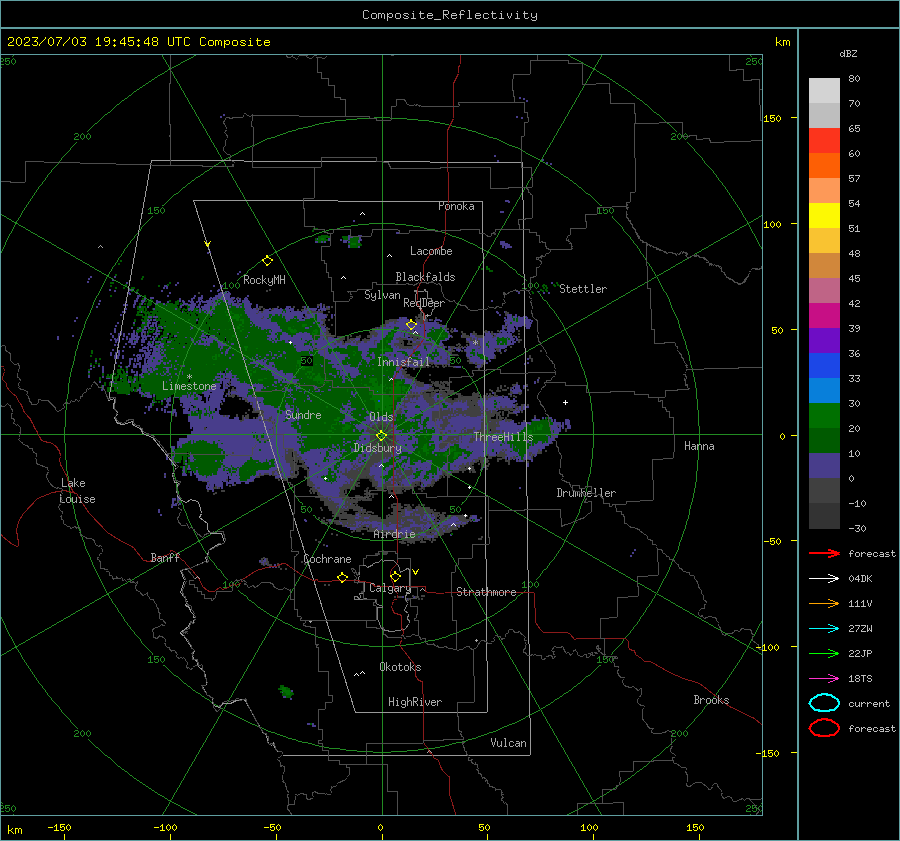Click the Cochrane label
This screenshot has height=841, width=900.
[327, 559]
